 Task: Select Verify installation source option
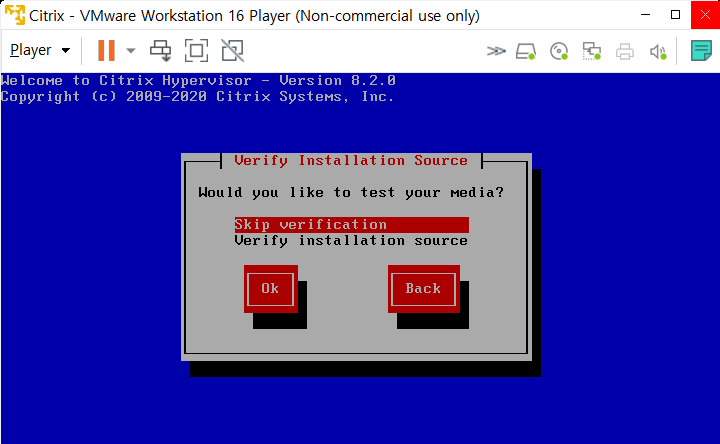point(351,241)
